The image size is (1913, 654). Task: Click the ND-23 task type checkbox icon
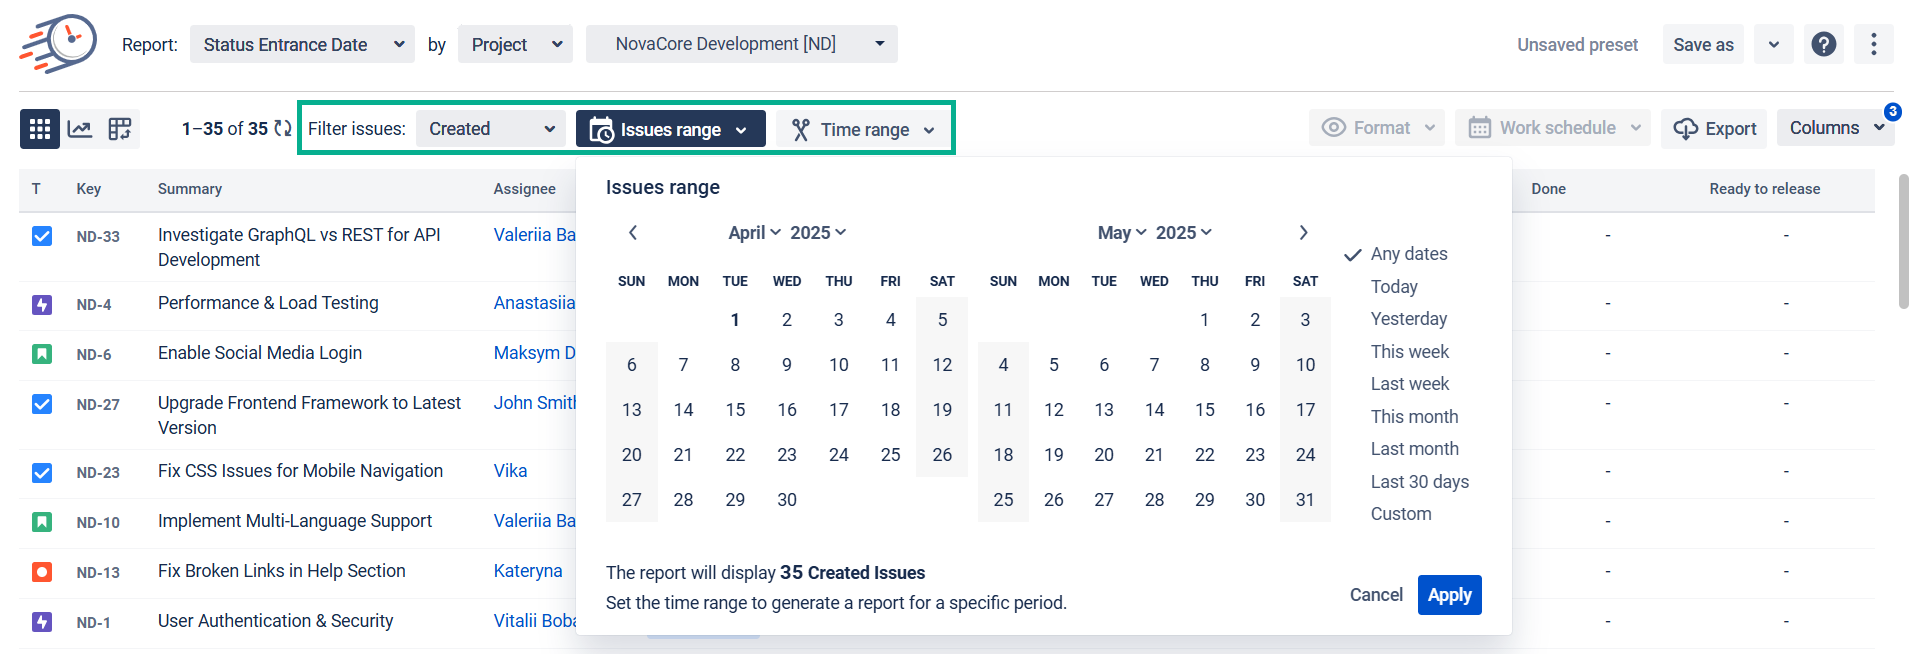point(42,472)
